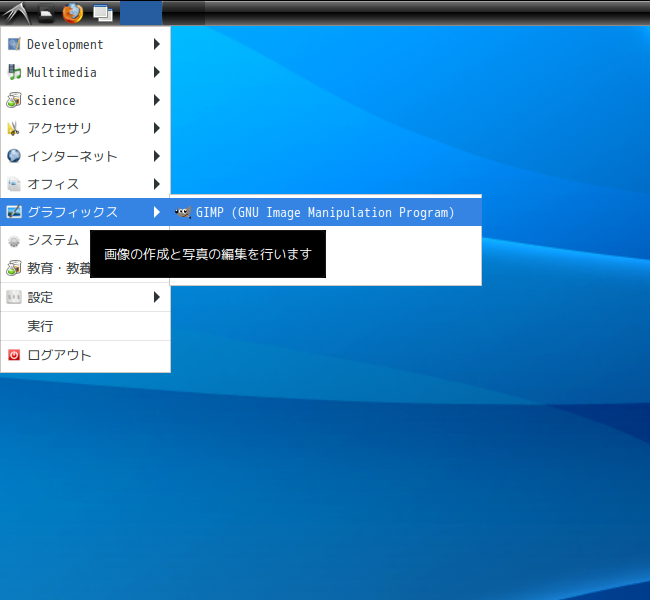Click the システム gear icon
The width and height of the screenshot is (650, 600).
point(14,240)
